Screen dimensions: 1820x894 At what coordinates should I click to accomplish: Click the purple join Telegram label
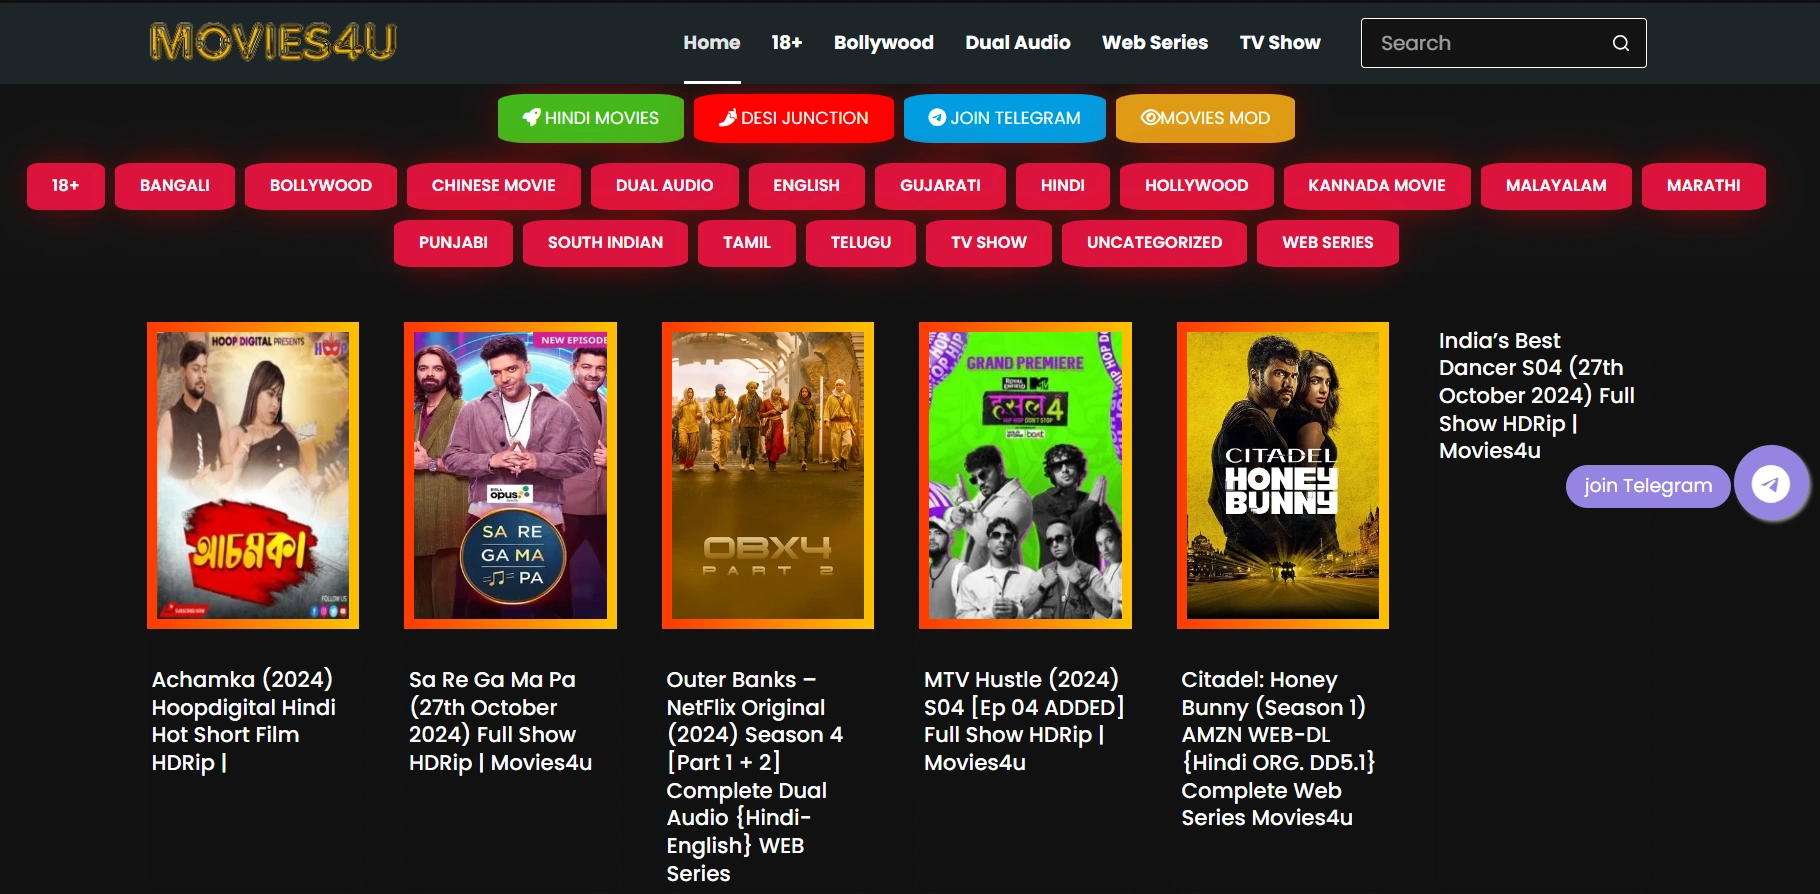pos(1648,486)
